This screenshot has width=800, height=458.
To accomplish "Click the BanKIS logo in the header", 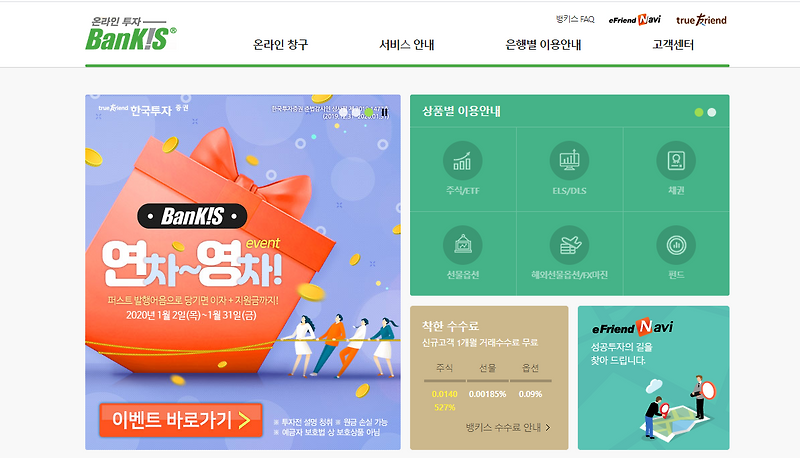I will pos(131,34).
